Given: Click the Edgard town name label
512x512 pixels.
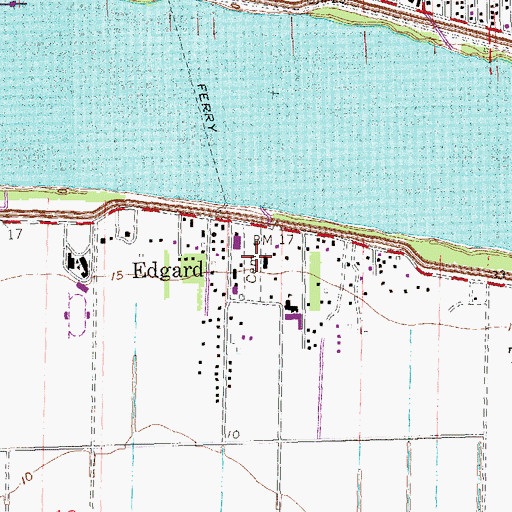Looking at the screenshot, I should [168, 270].
